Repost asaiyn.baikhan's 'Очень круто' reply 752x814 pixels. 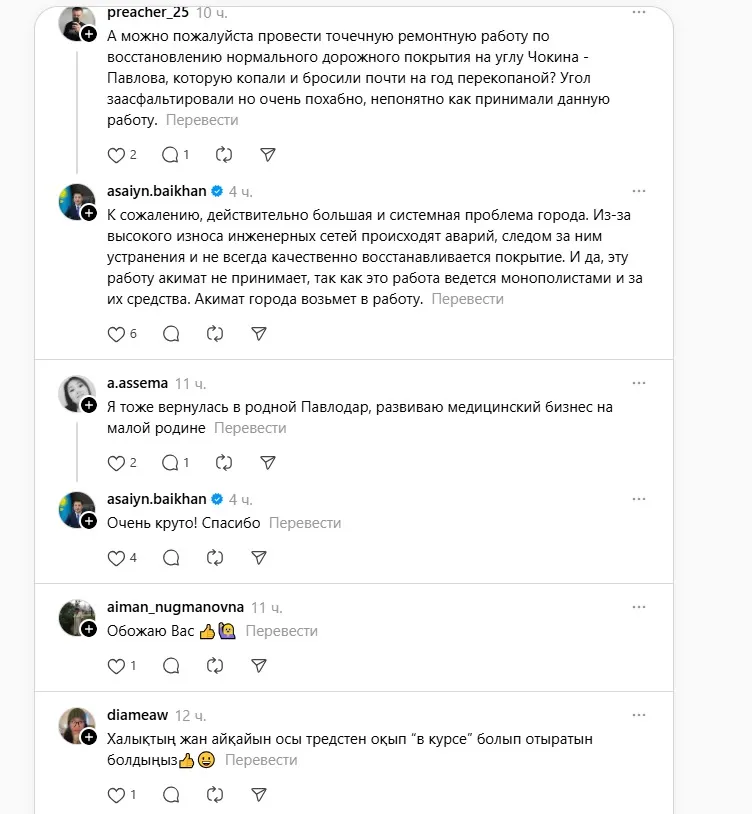pyautogui.click(x=214, y=557)
